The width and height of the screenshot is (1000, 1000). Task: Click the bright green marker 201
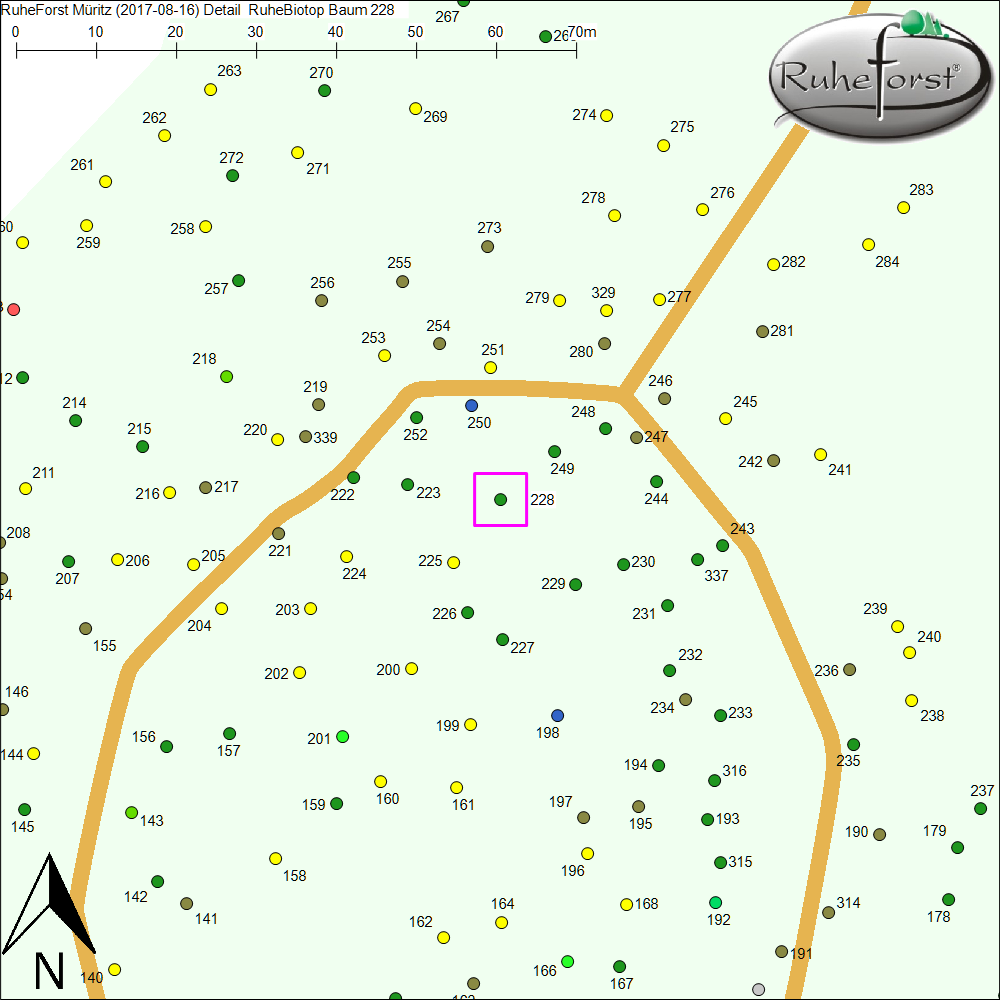pyautogui.click(x=342, y=737)
